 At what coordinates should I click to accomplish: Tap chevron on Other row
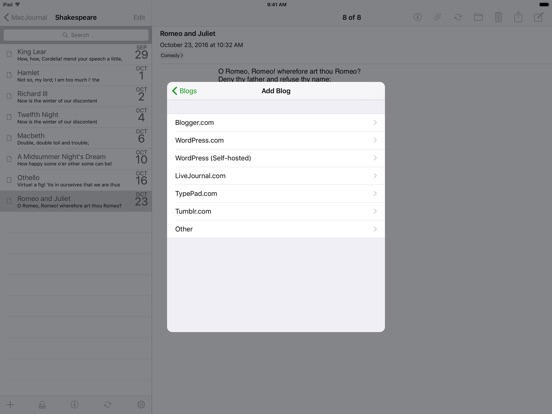pos(375,229)
